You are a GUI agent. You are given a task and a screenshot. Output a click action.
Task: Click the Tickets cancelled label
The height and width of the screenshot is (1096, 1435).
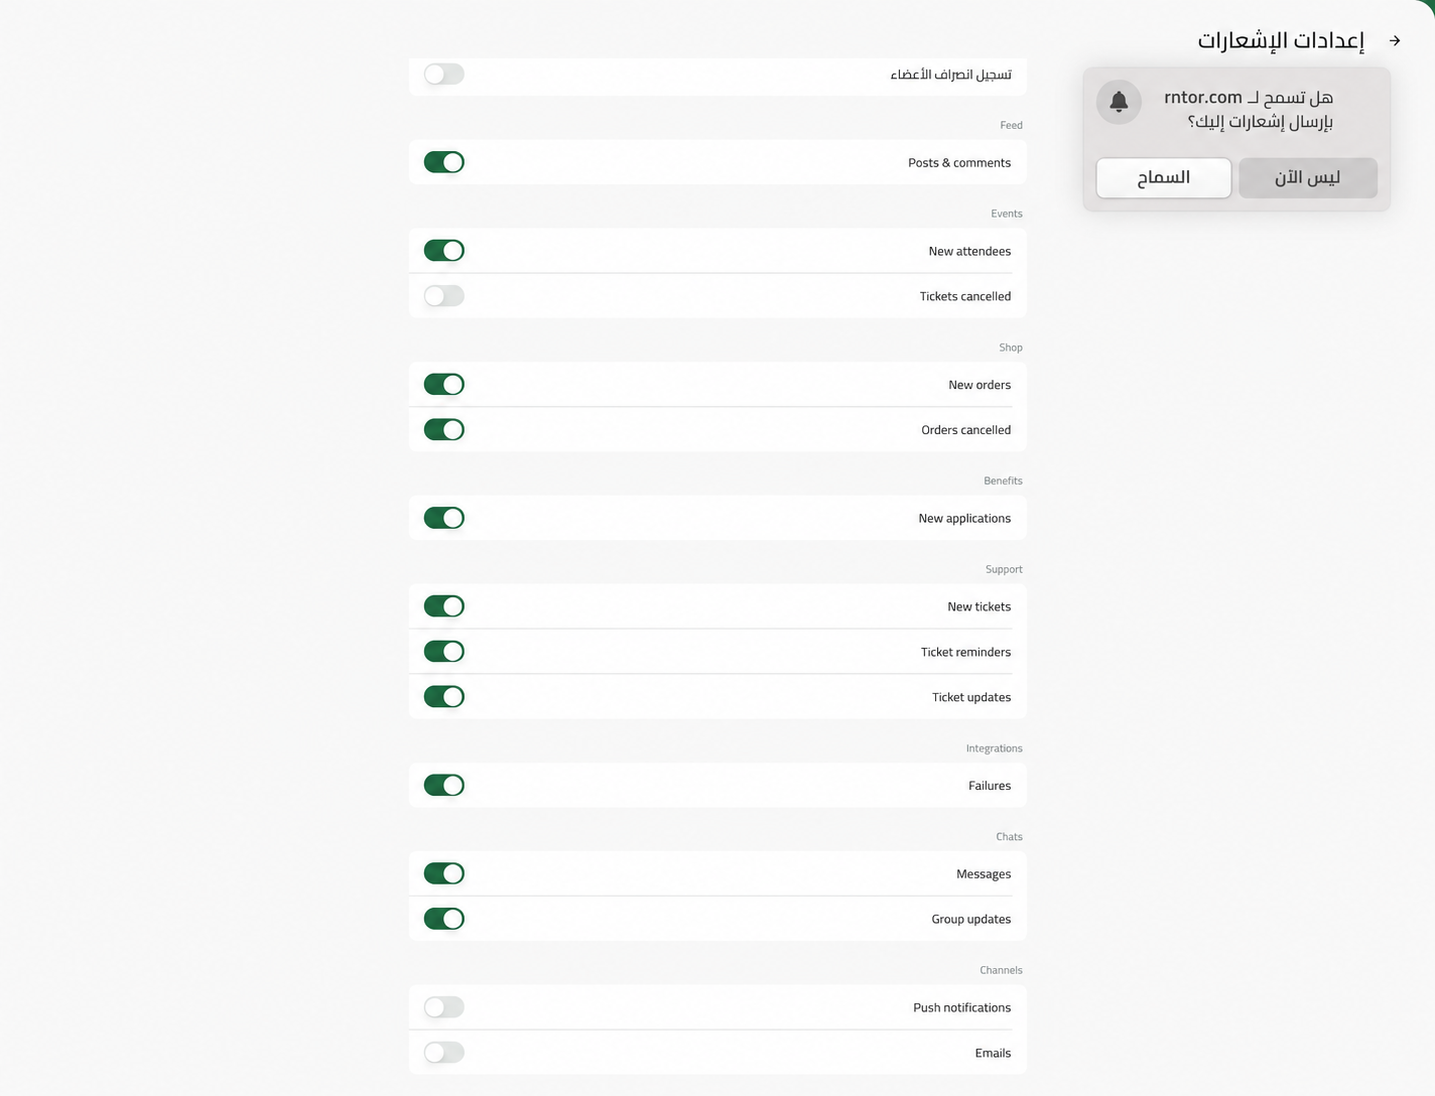point(965,297)
